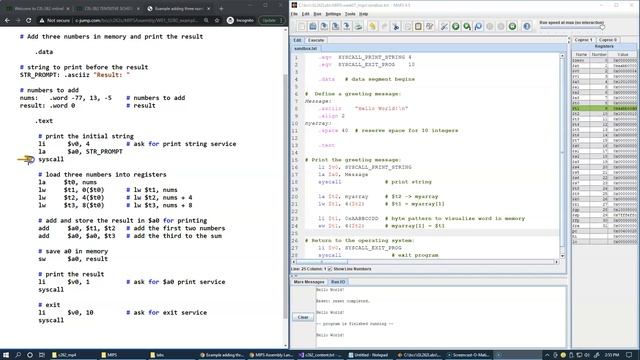Switch to the Execute tab

point(316,40)
